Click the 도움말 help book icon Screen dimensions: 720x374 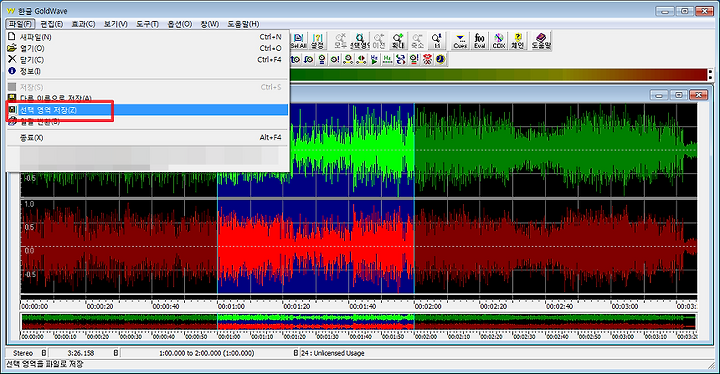[541, 41]
